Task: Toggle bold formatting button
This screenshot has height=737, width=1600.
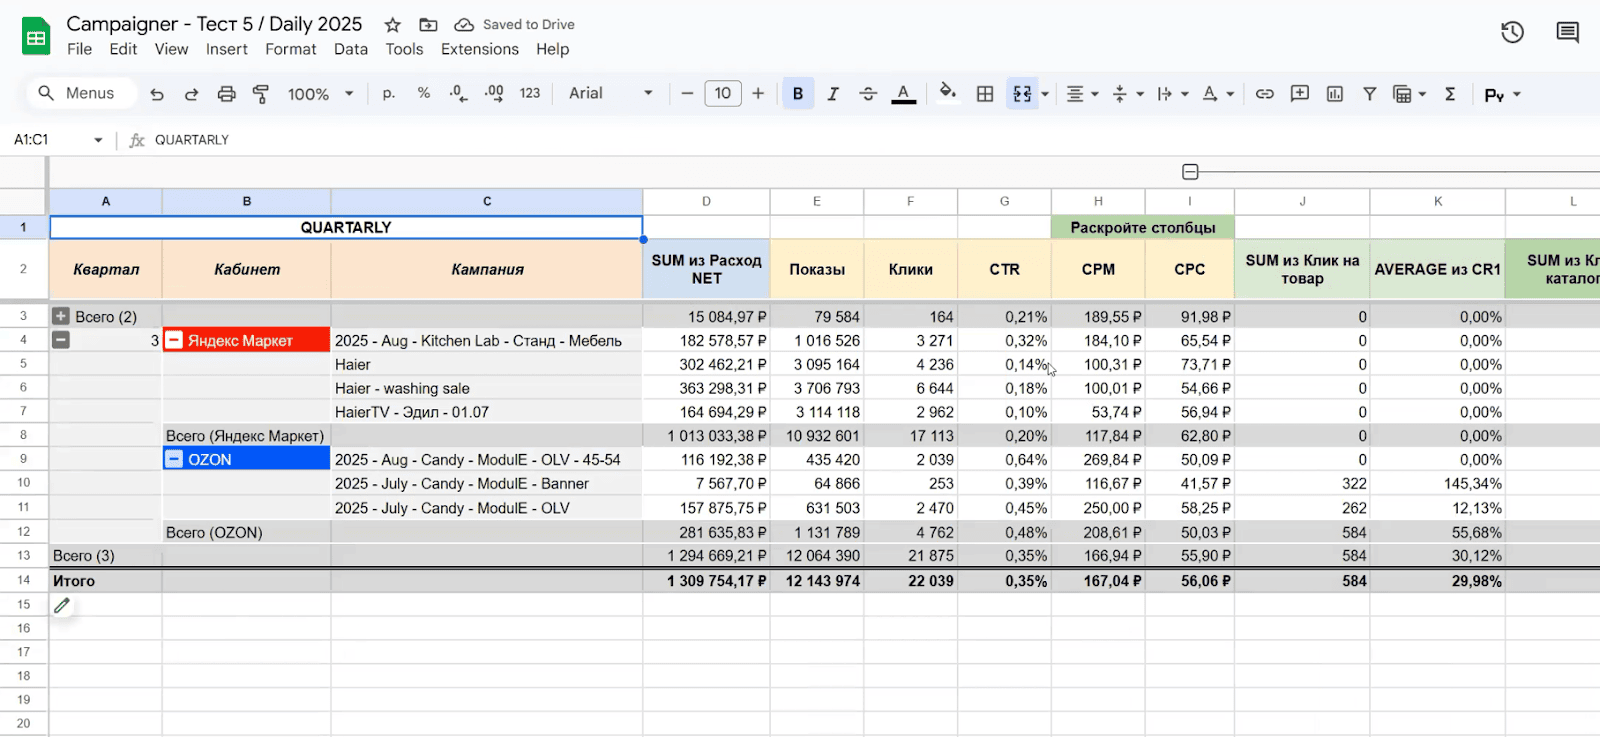Action: click(x=798, y=94)
